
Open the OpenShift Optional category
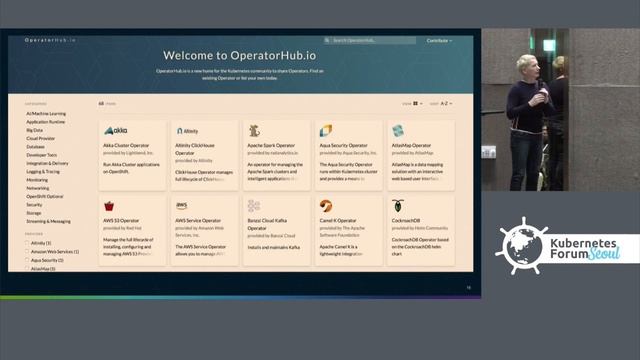pos(44,196)
